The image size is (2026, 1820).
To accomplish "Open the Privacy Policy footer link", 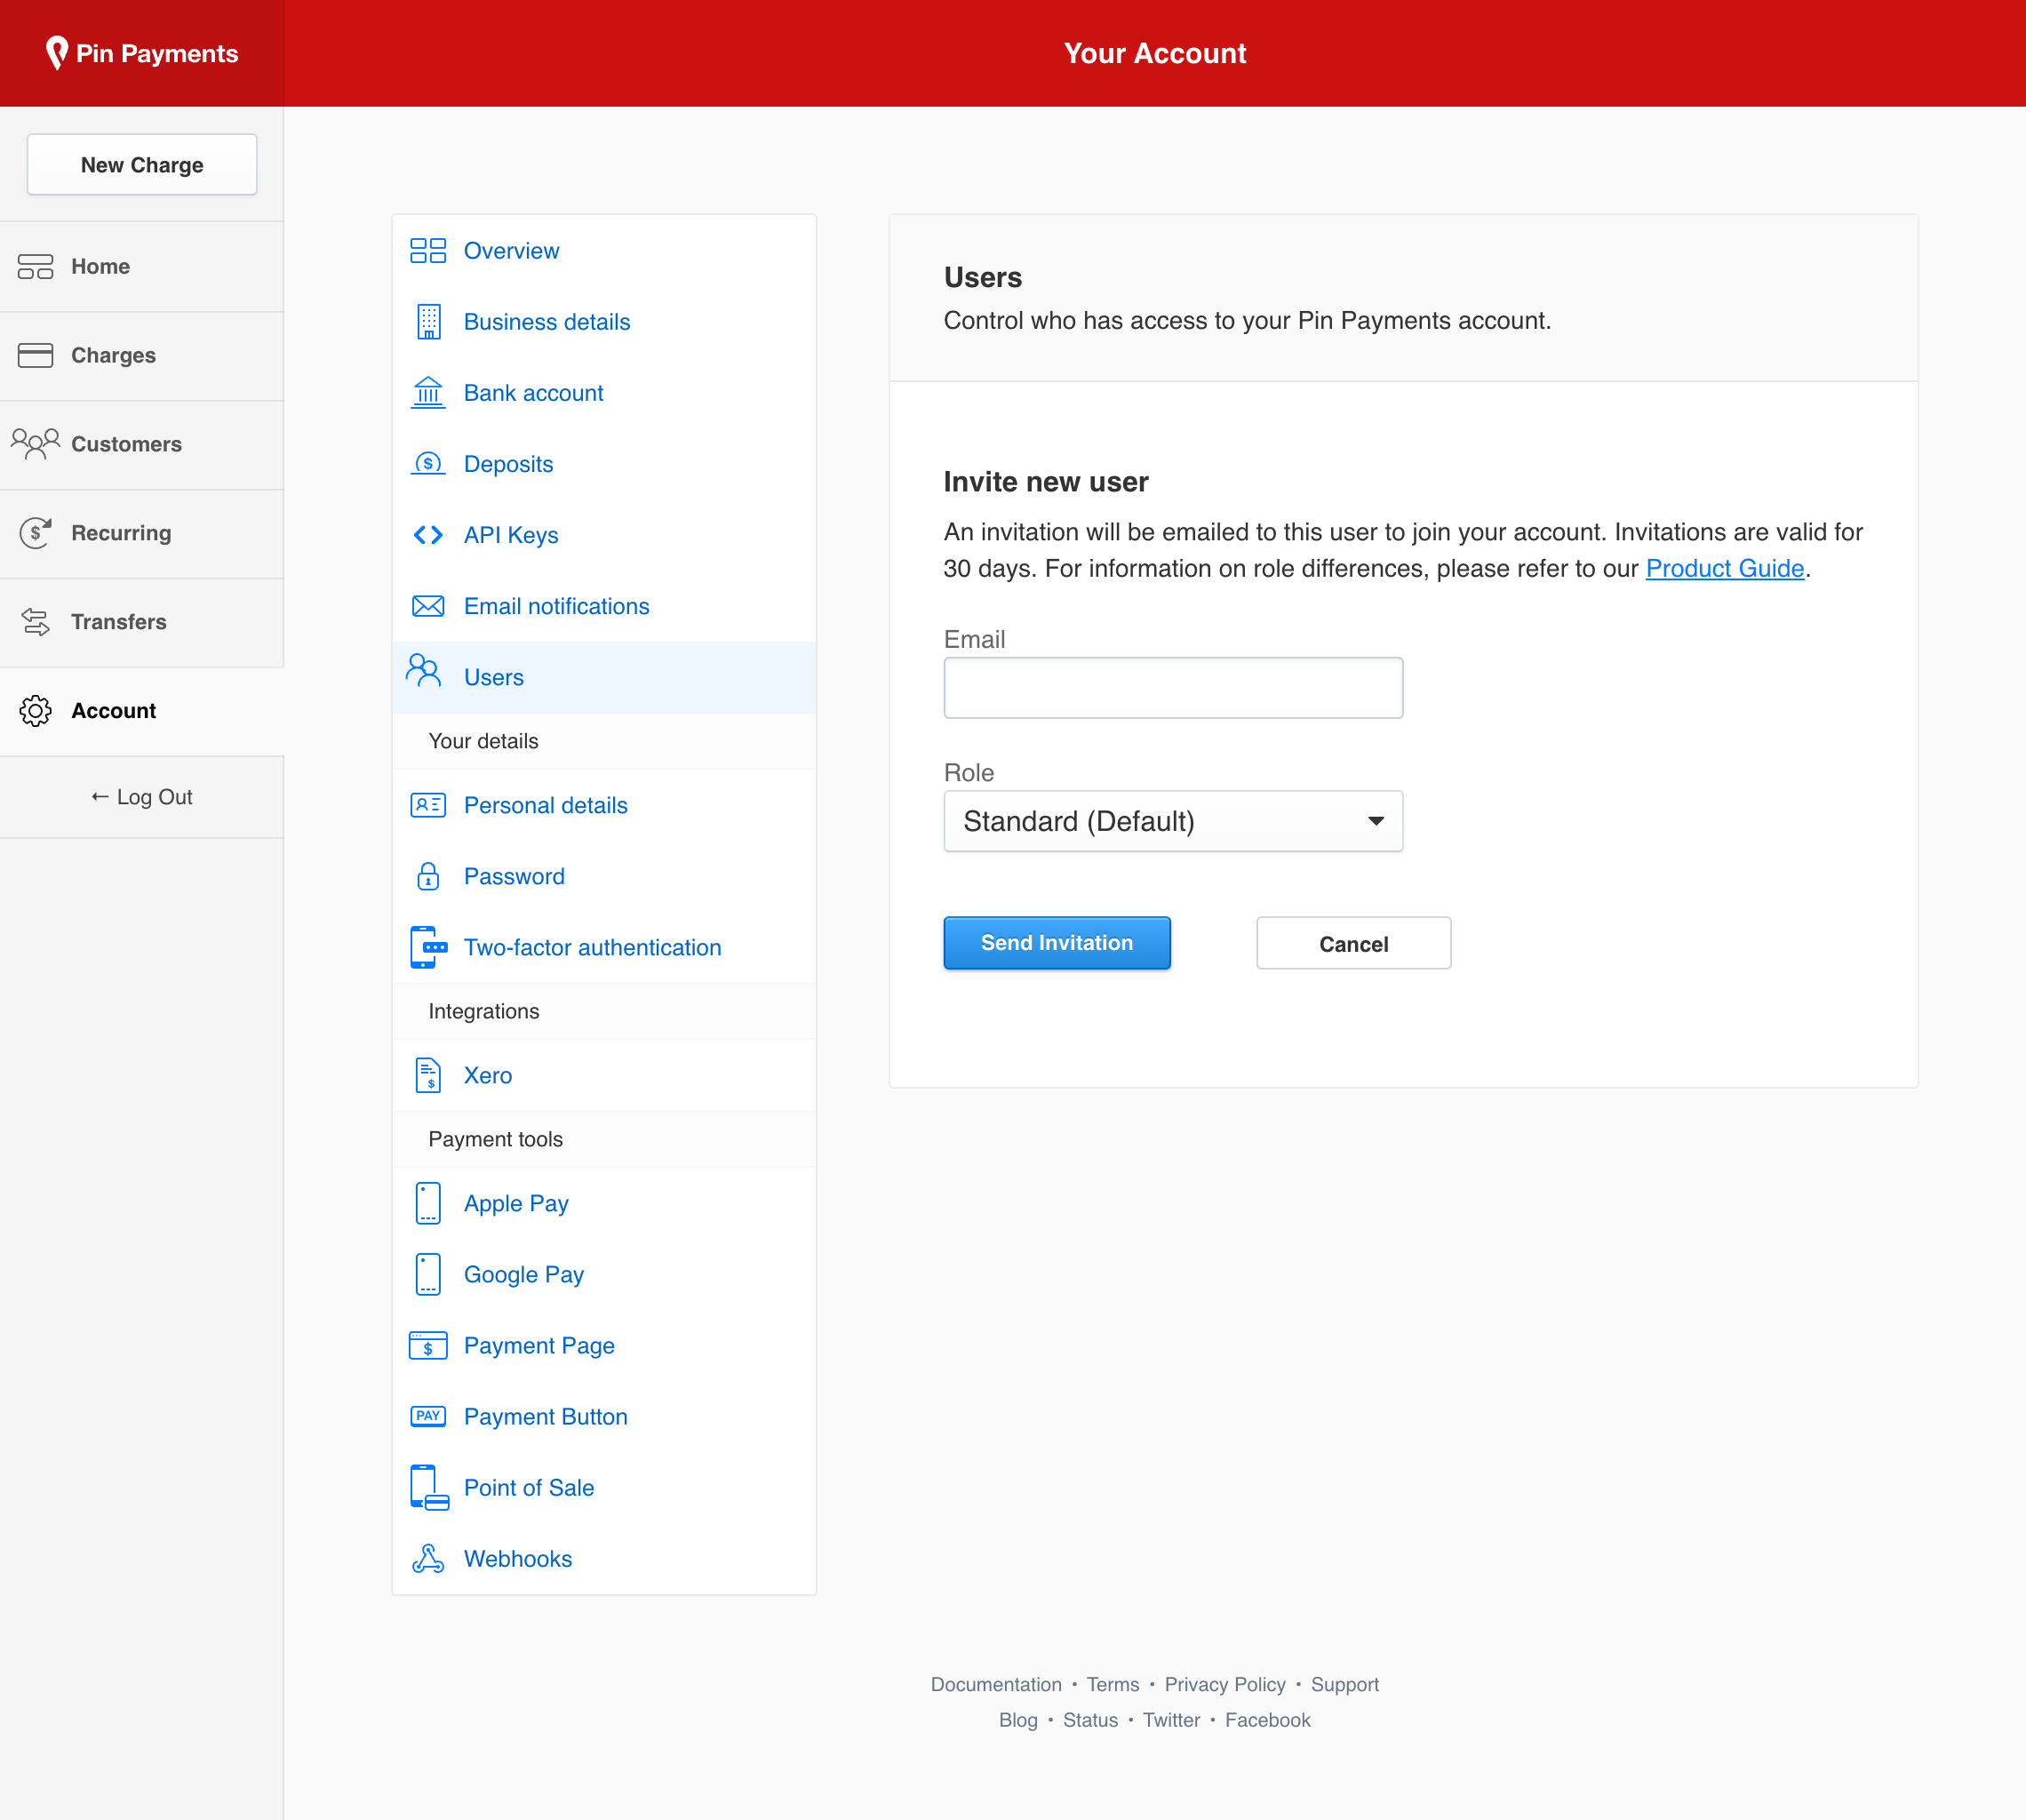I will [x=1225, y=1684].
